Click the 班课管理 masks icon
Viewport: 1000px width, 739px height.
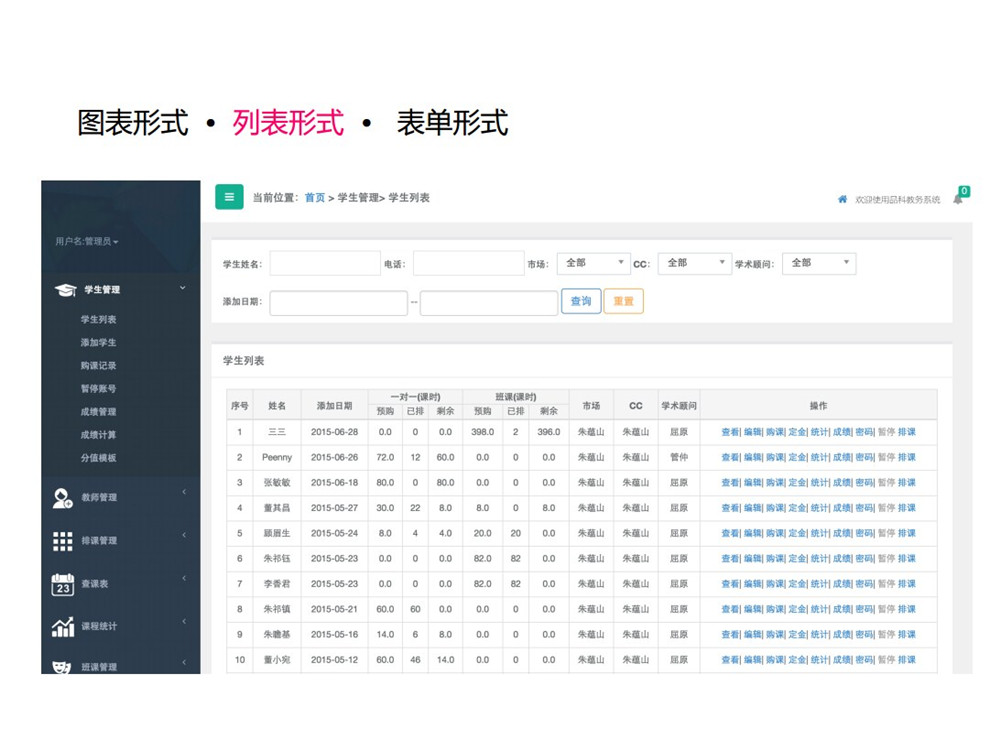tap(63, 669)
